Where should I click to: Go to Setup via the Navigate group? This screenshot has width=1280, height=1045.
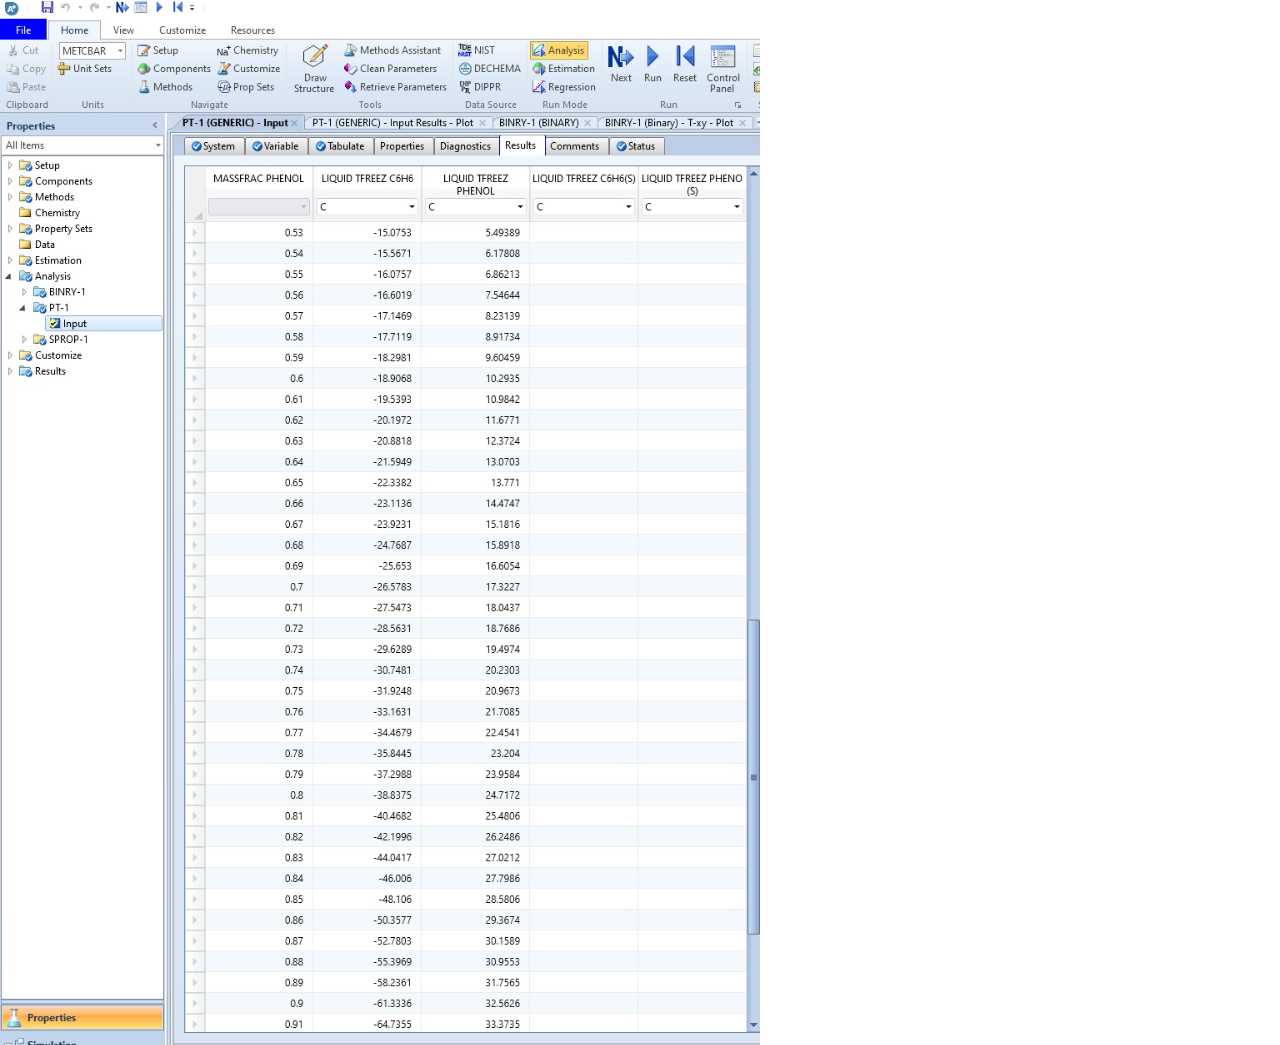[x=158, y=50]
